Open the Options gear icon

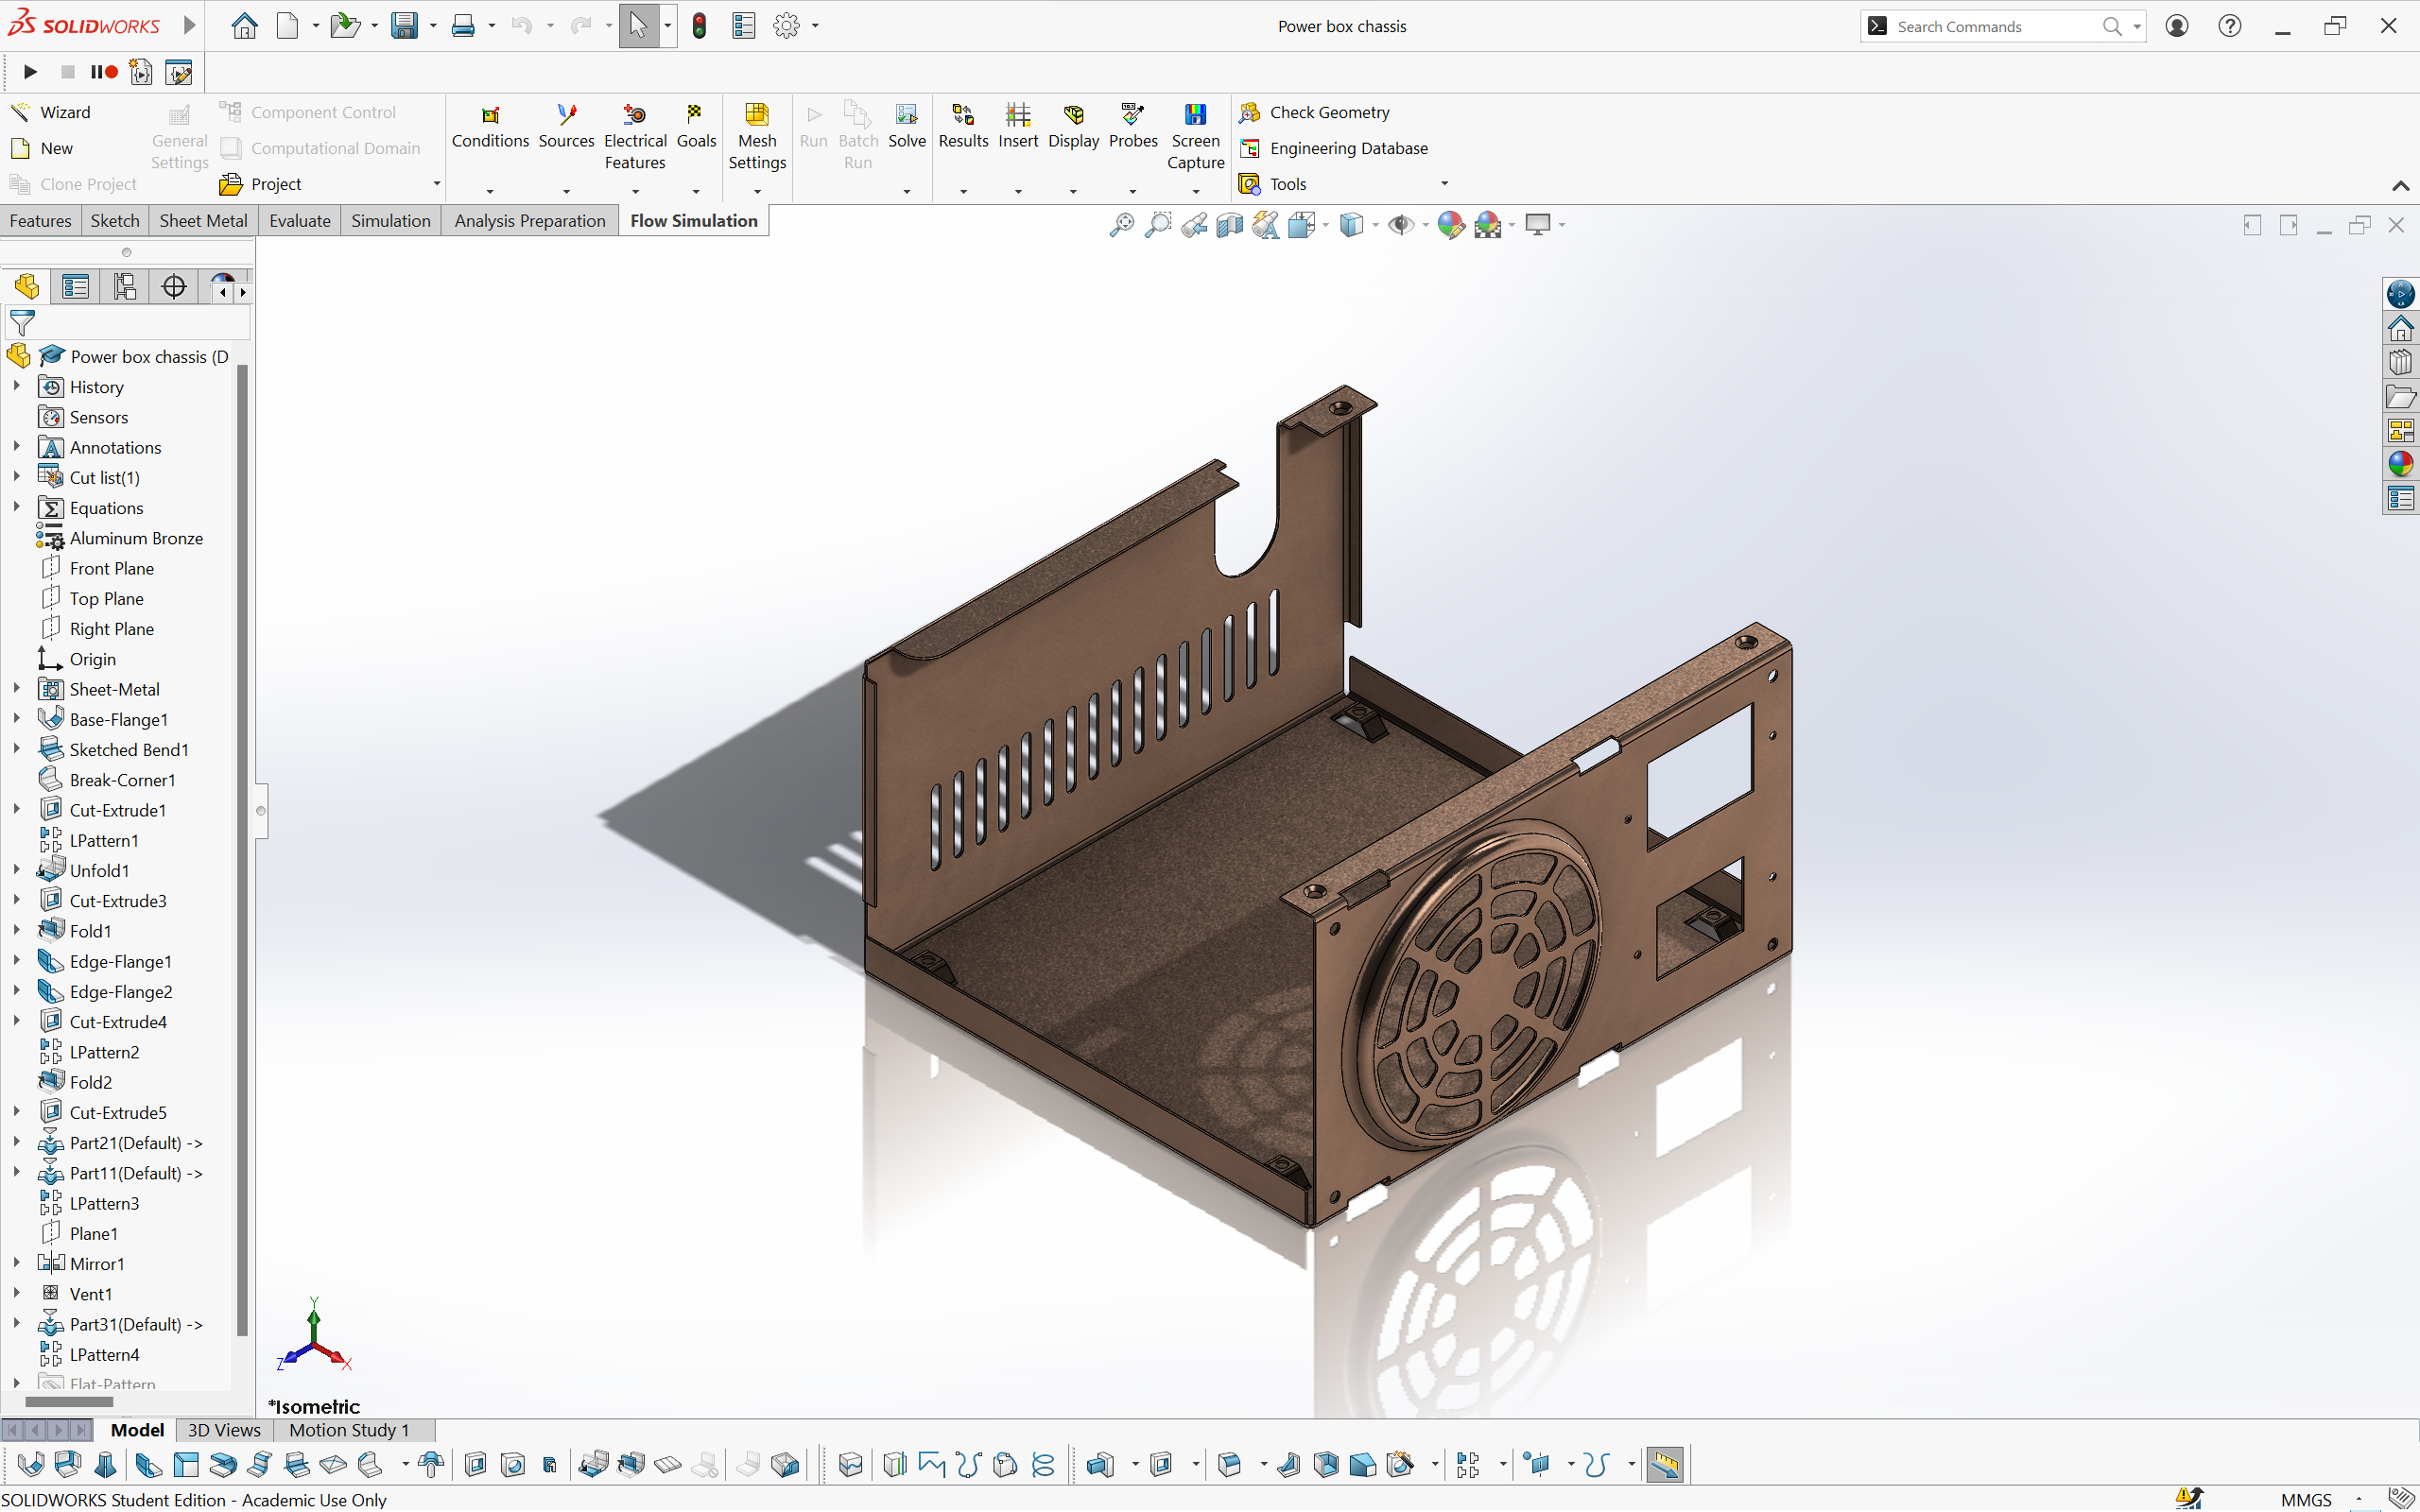click(x=787, y=26)
